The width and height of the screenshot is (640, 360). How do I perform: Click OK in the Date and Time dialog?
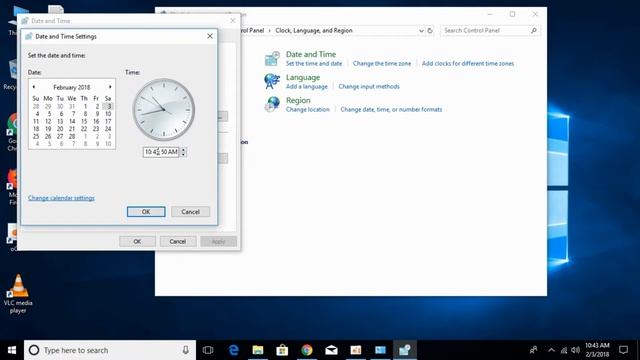coord(137,242)
